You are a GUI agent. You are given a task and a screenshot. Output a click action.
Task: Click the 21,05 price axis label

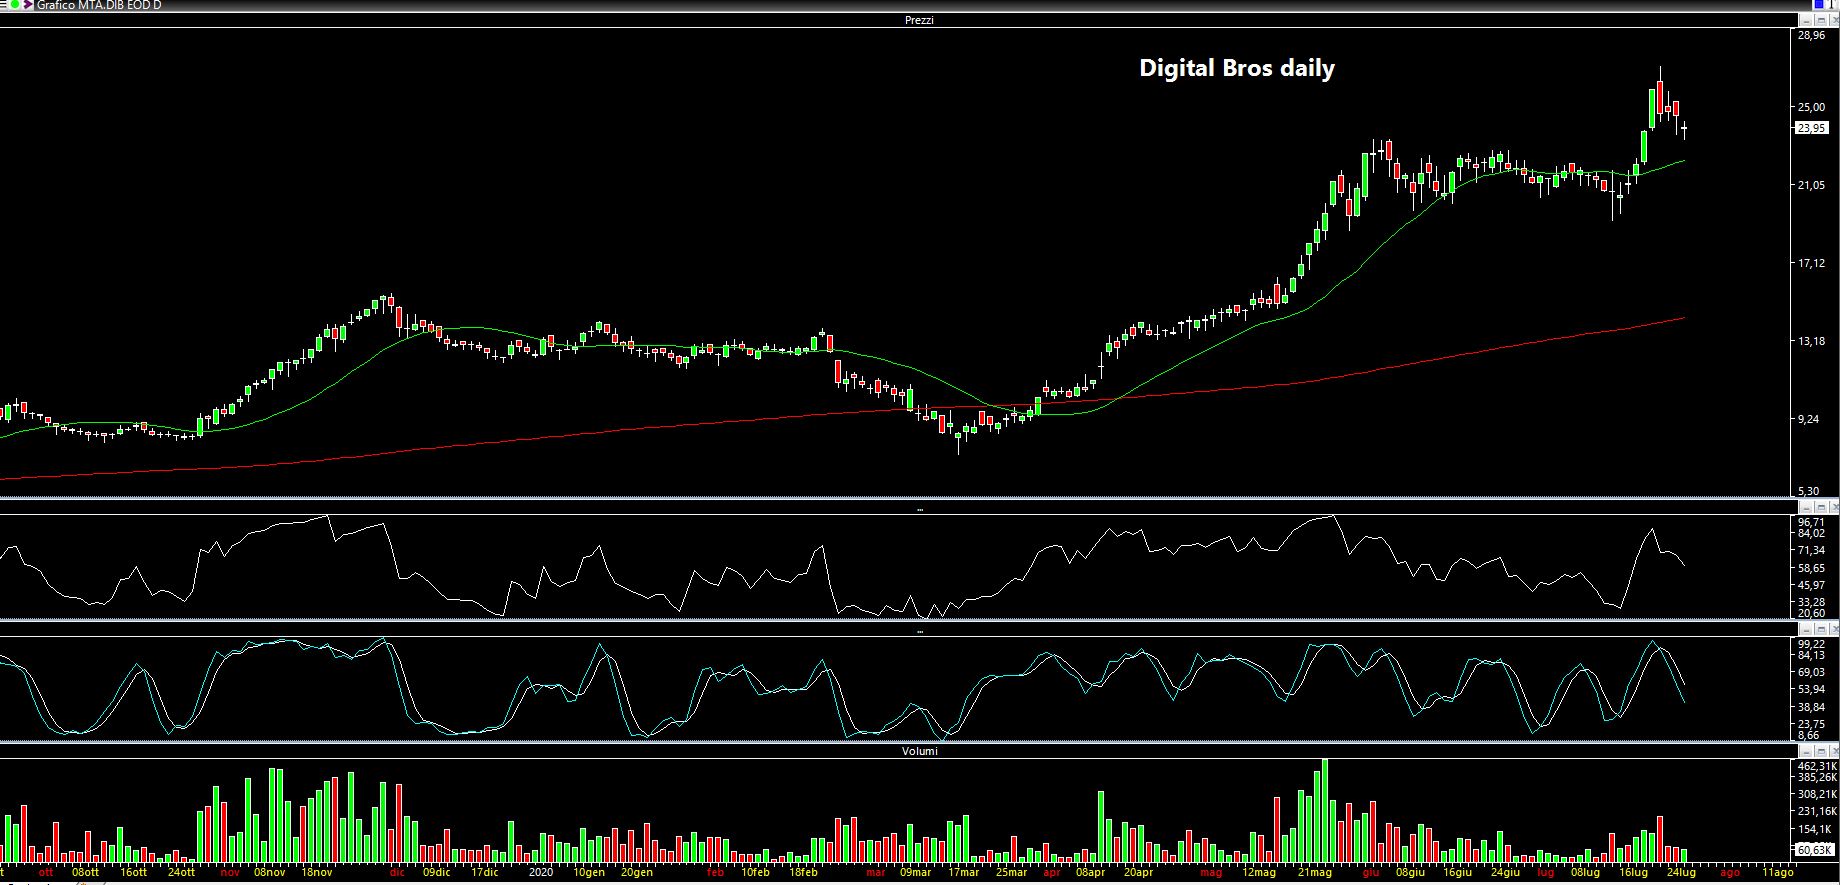point(1811,185)
